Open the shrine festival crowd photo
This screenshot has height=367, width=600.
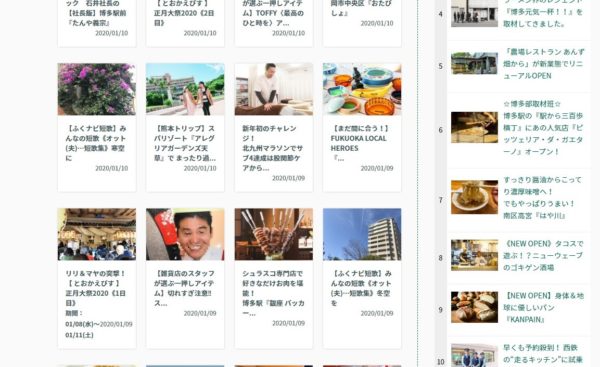(x=96, y=234)
